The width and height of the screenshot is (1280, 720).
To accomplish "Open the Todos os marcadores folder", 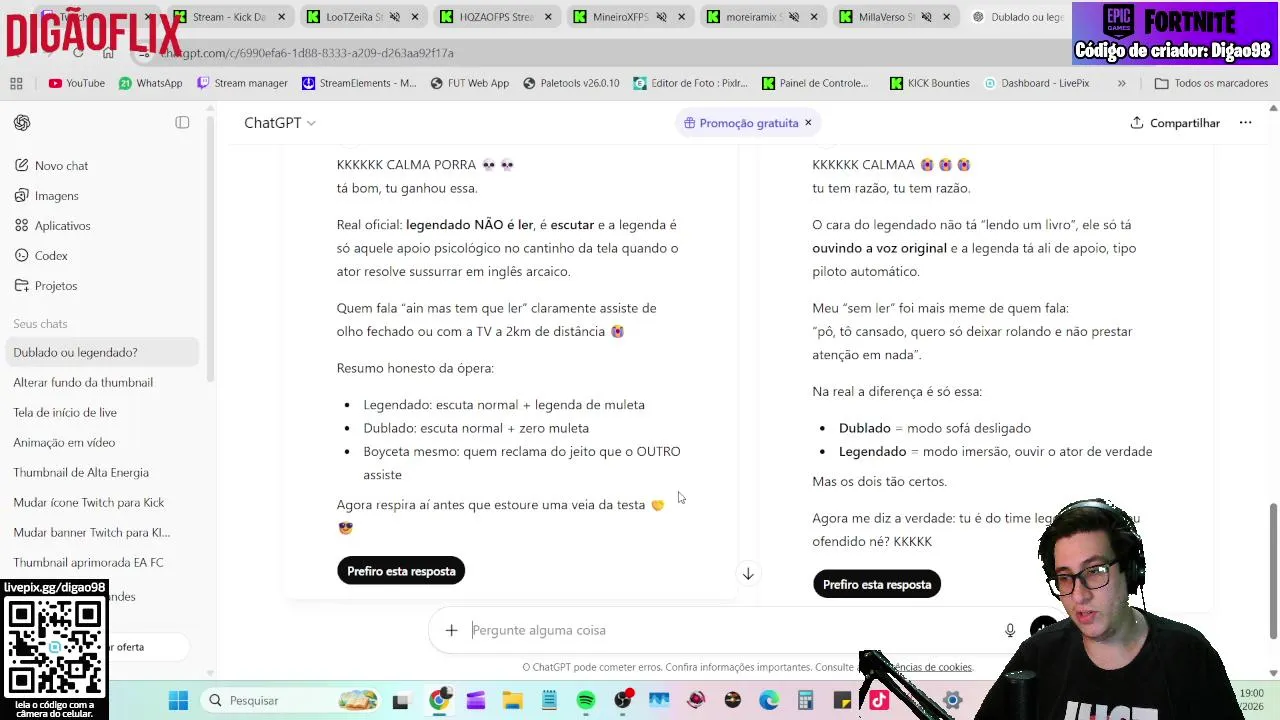I will point(1211,83).
